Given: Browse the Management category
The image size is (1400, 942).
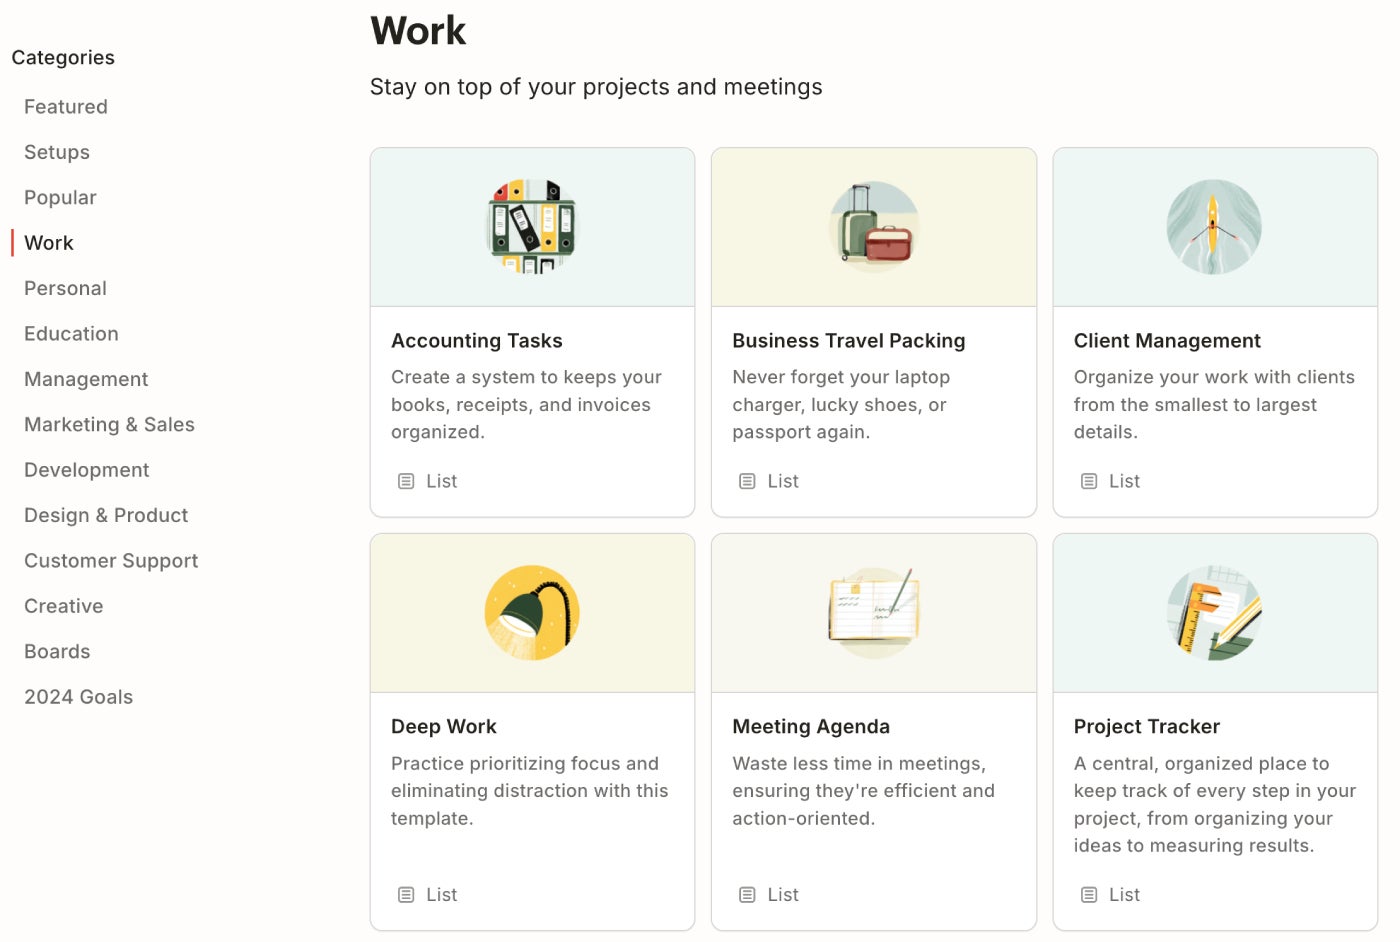Looking at the screenshot, I should tap(86, 379).
